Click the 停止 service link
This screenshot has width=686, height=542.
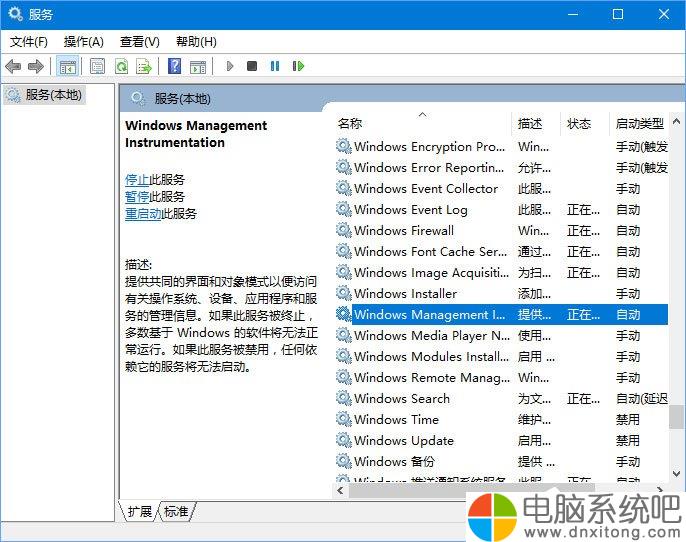point(137,180)
